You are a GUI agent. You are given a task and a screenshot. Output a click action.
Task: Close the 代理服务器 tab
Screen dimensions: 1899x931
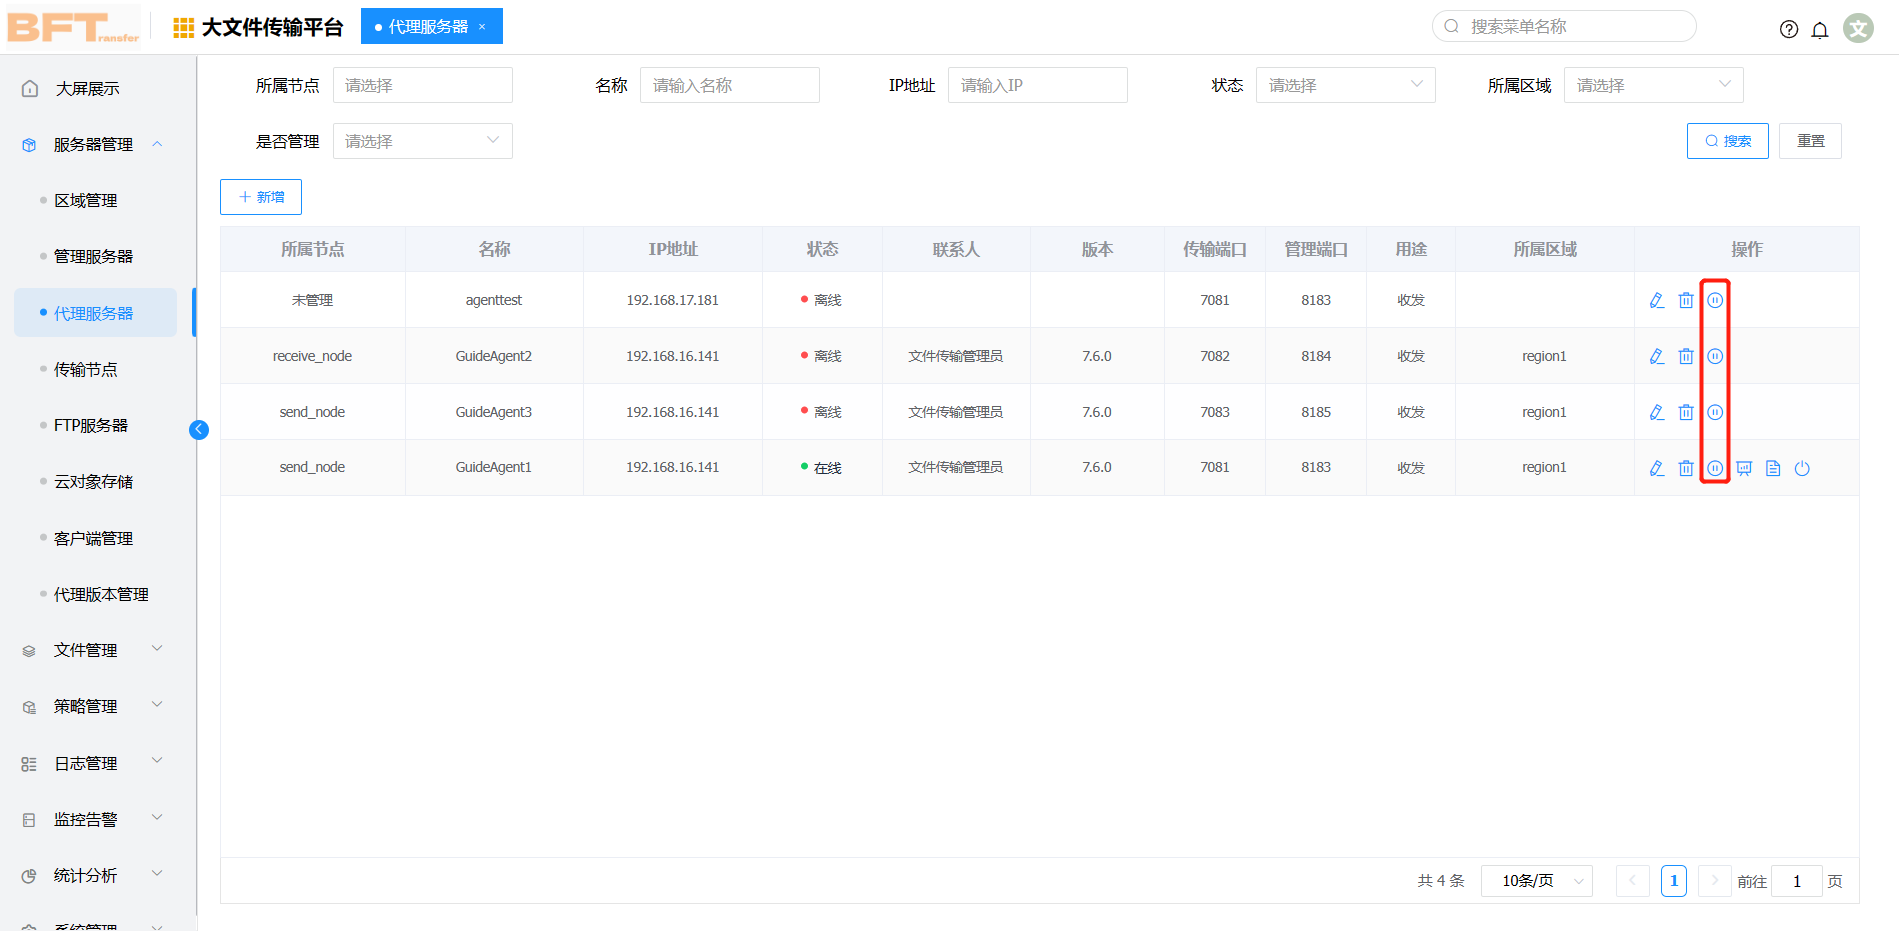pyautogui.click(x=482, y=27)
